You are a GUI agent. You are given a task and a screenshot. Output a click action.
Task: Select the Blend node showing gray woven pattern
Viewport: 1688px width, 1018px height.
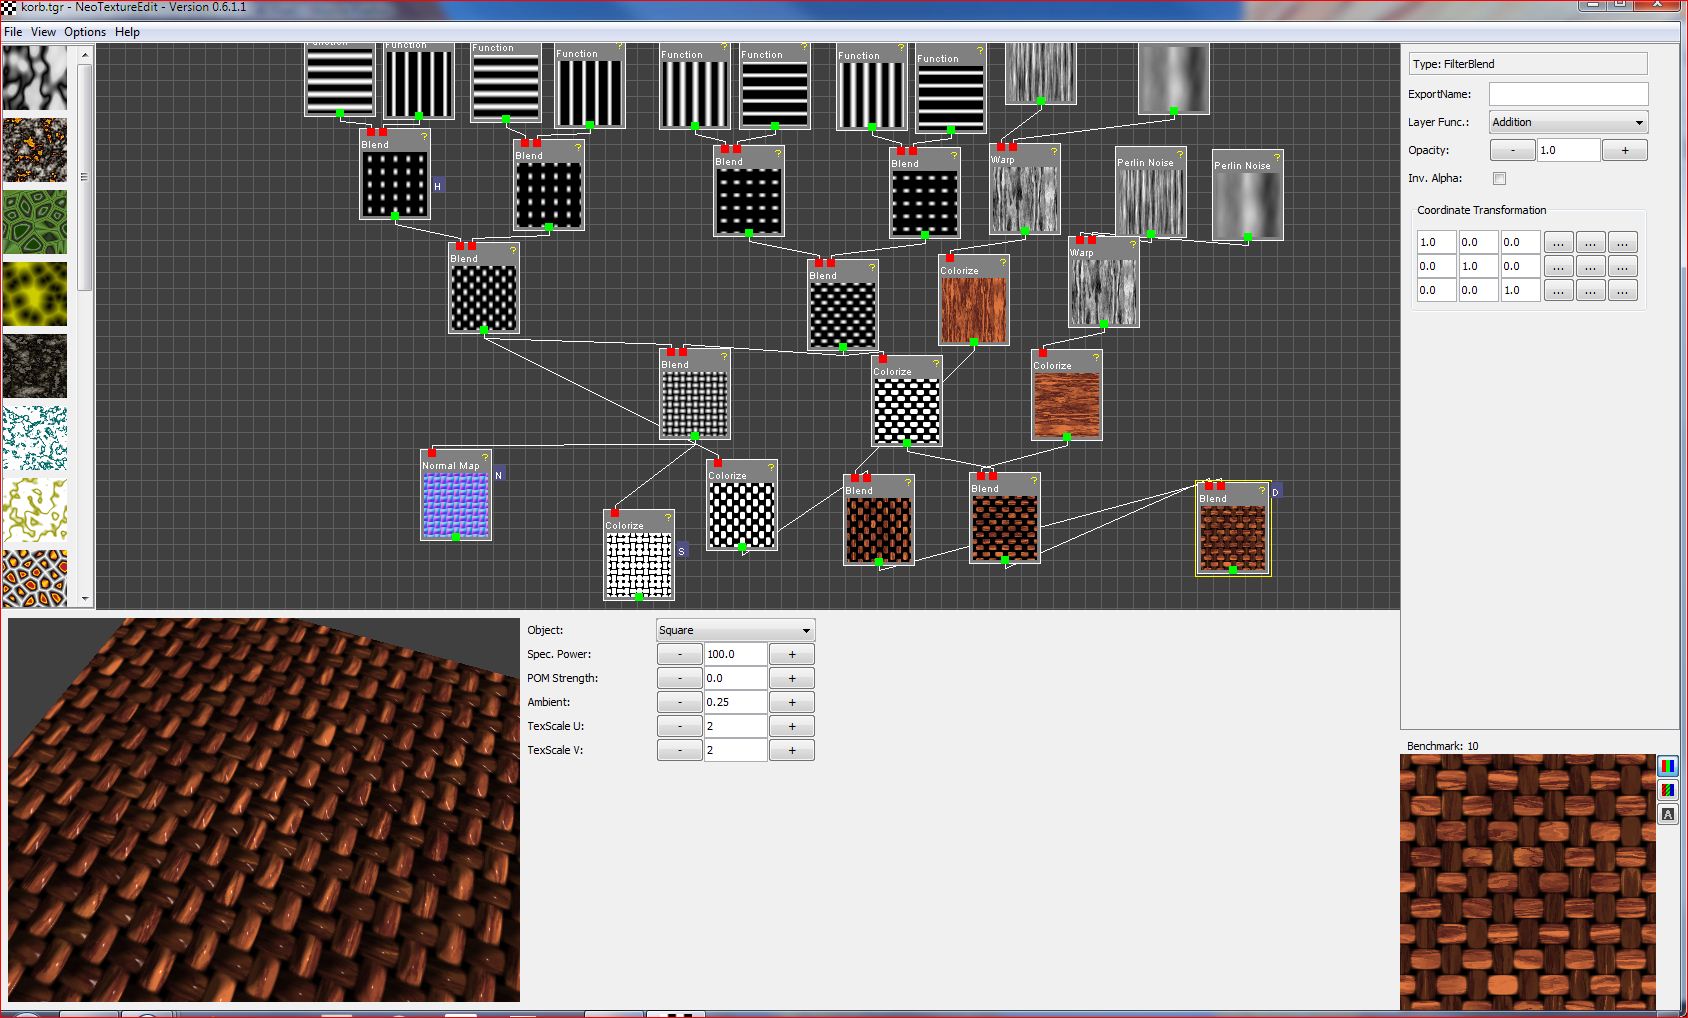(x=695, y=394)
